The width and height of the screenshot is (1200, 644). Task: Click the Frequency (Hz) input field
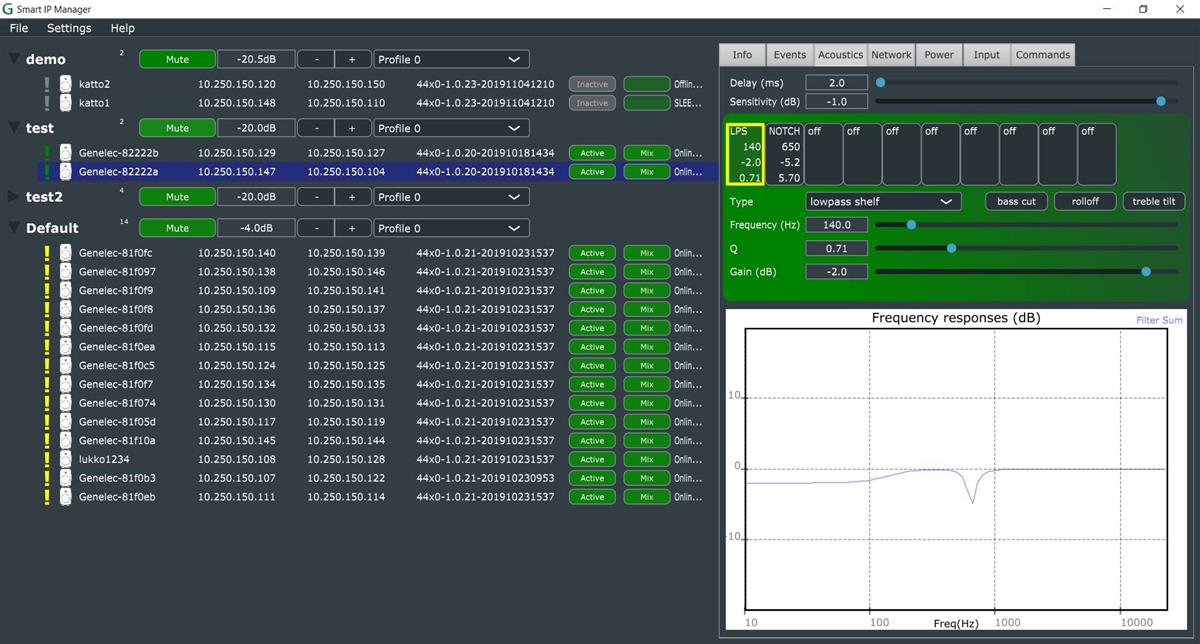[836, 225]
